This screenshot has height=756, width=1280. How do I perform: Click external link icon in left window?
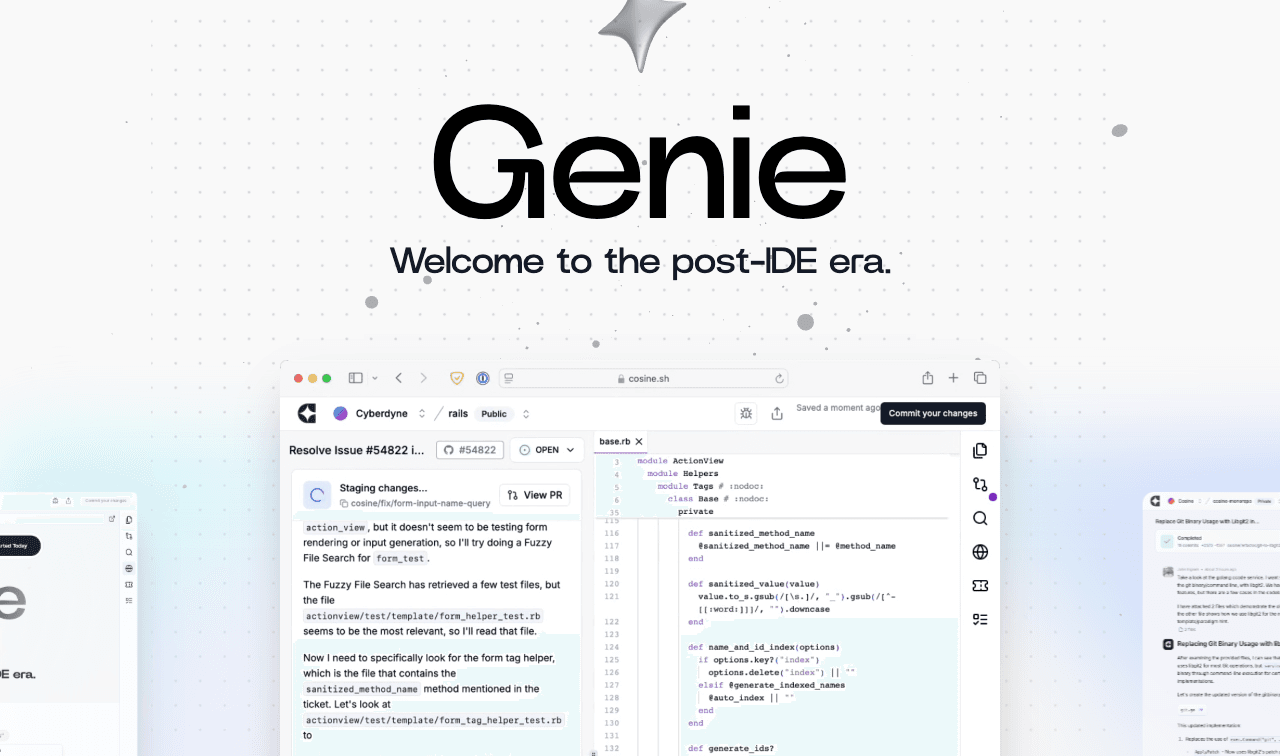tap(112, 519)
